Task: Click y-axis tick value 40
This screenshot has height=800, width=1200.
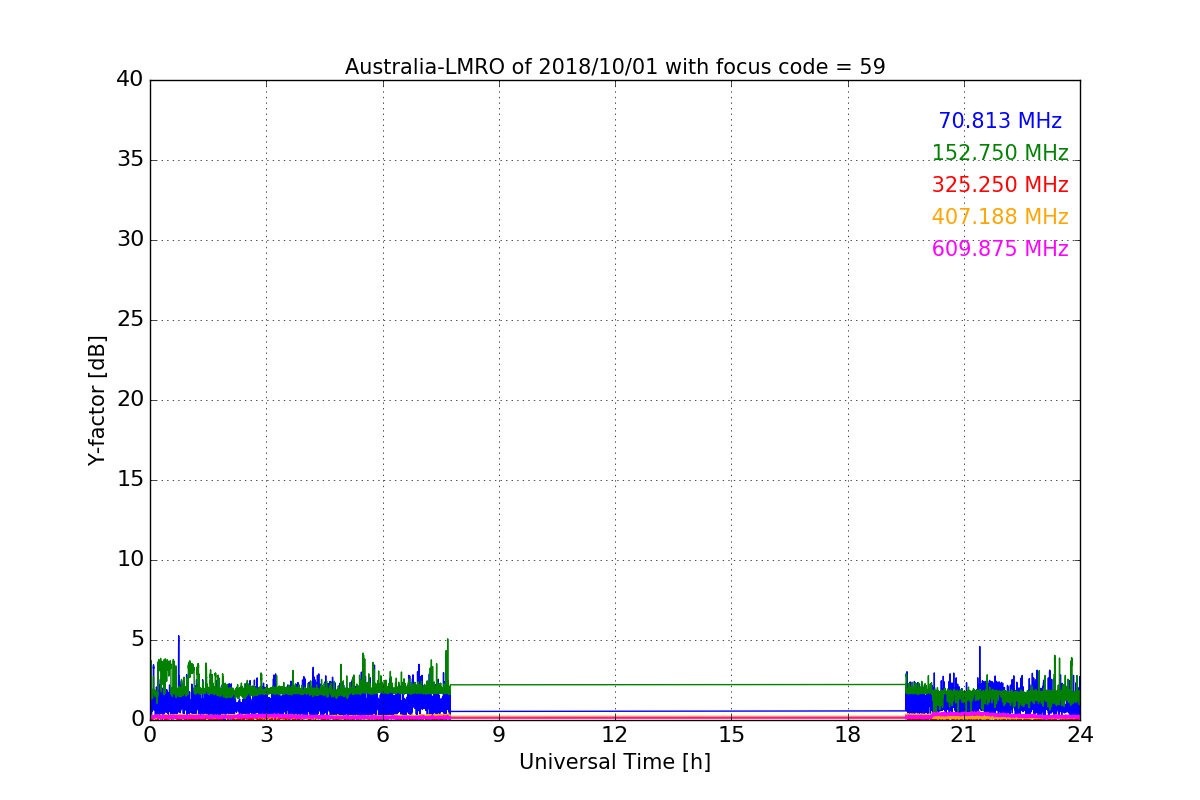Action: [x=130, y=79]
